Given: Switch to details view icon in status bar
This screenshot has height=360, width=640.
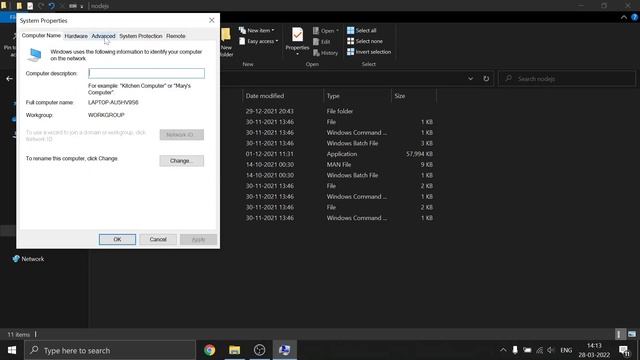Looking at the screenshot, I should pyautogui.click(x=620, y=334).
